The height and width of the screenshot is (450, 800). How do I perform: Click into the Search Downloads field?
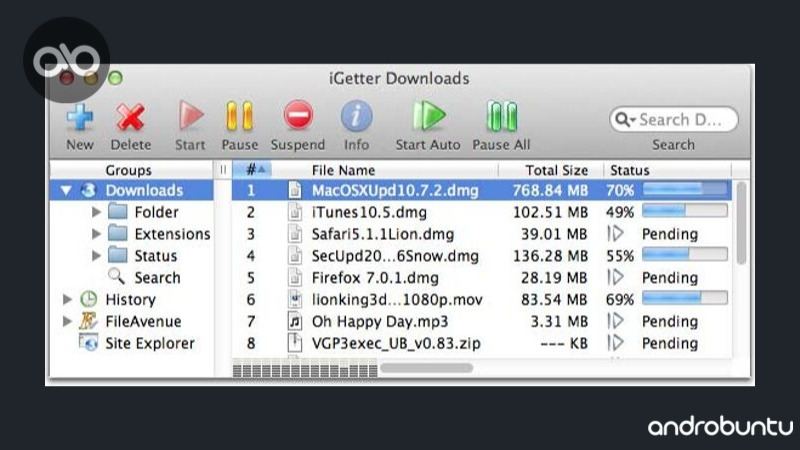click(x=673, y=120)
